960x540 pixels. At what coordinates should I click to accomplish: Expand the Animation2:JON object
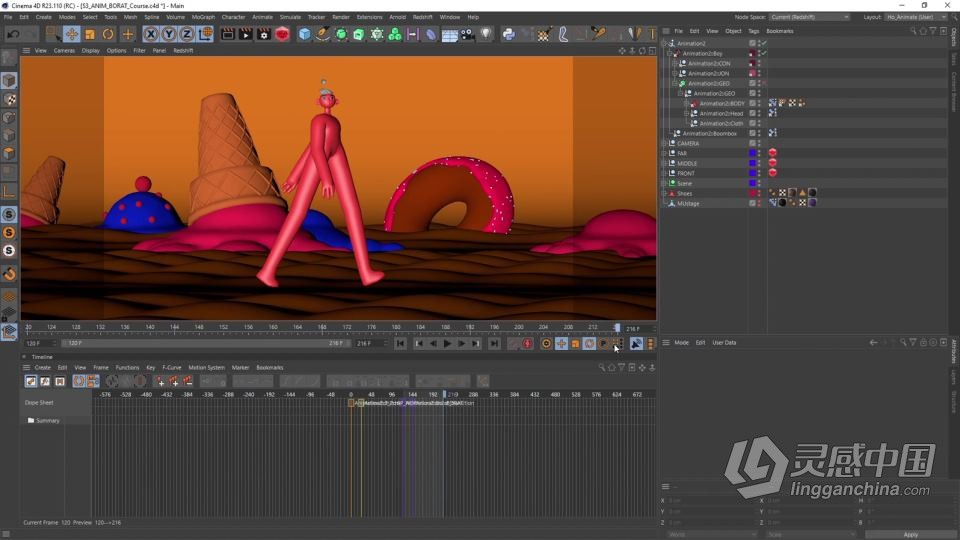tap(675, 73)
